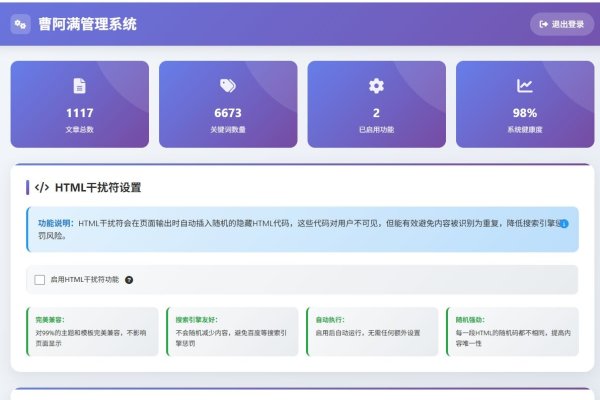Click the 随机强劲 feature card
The image size is (600, 400).
pyautogui.click(x=512, y=331)
